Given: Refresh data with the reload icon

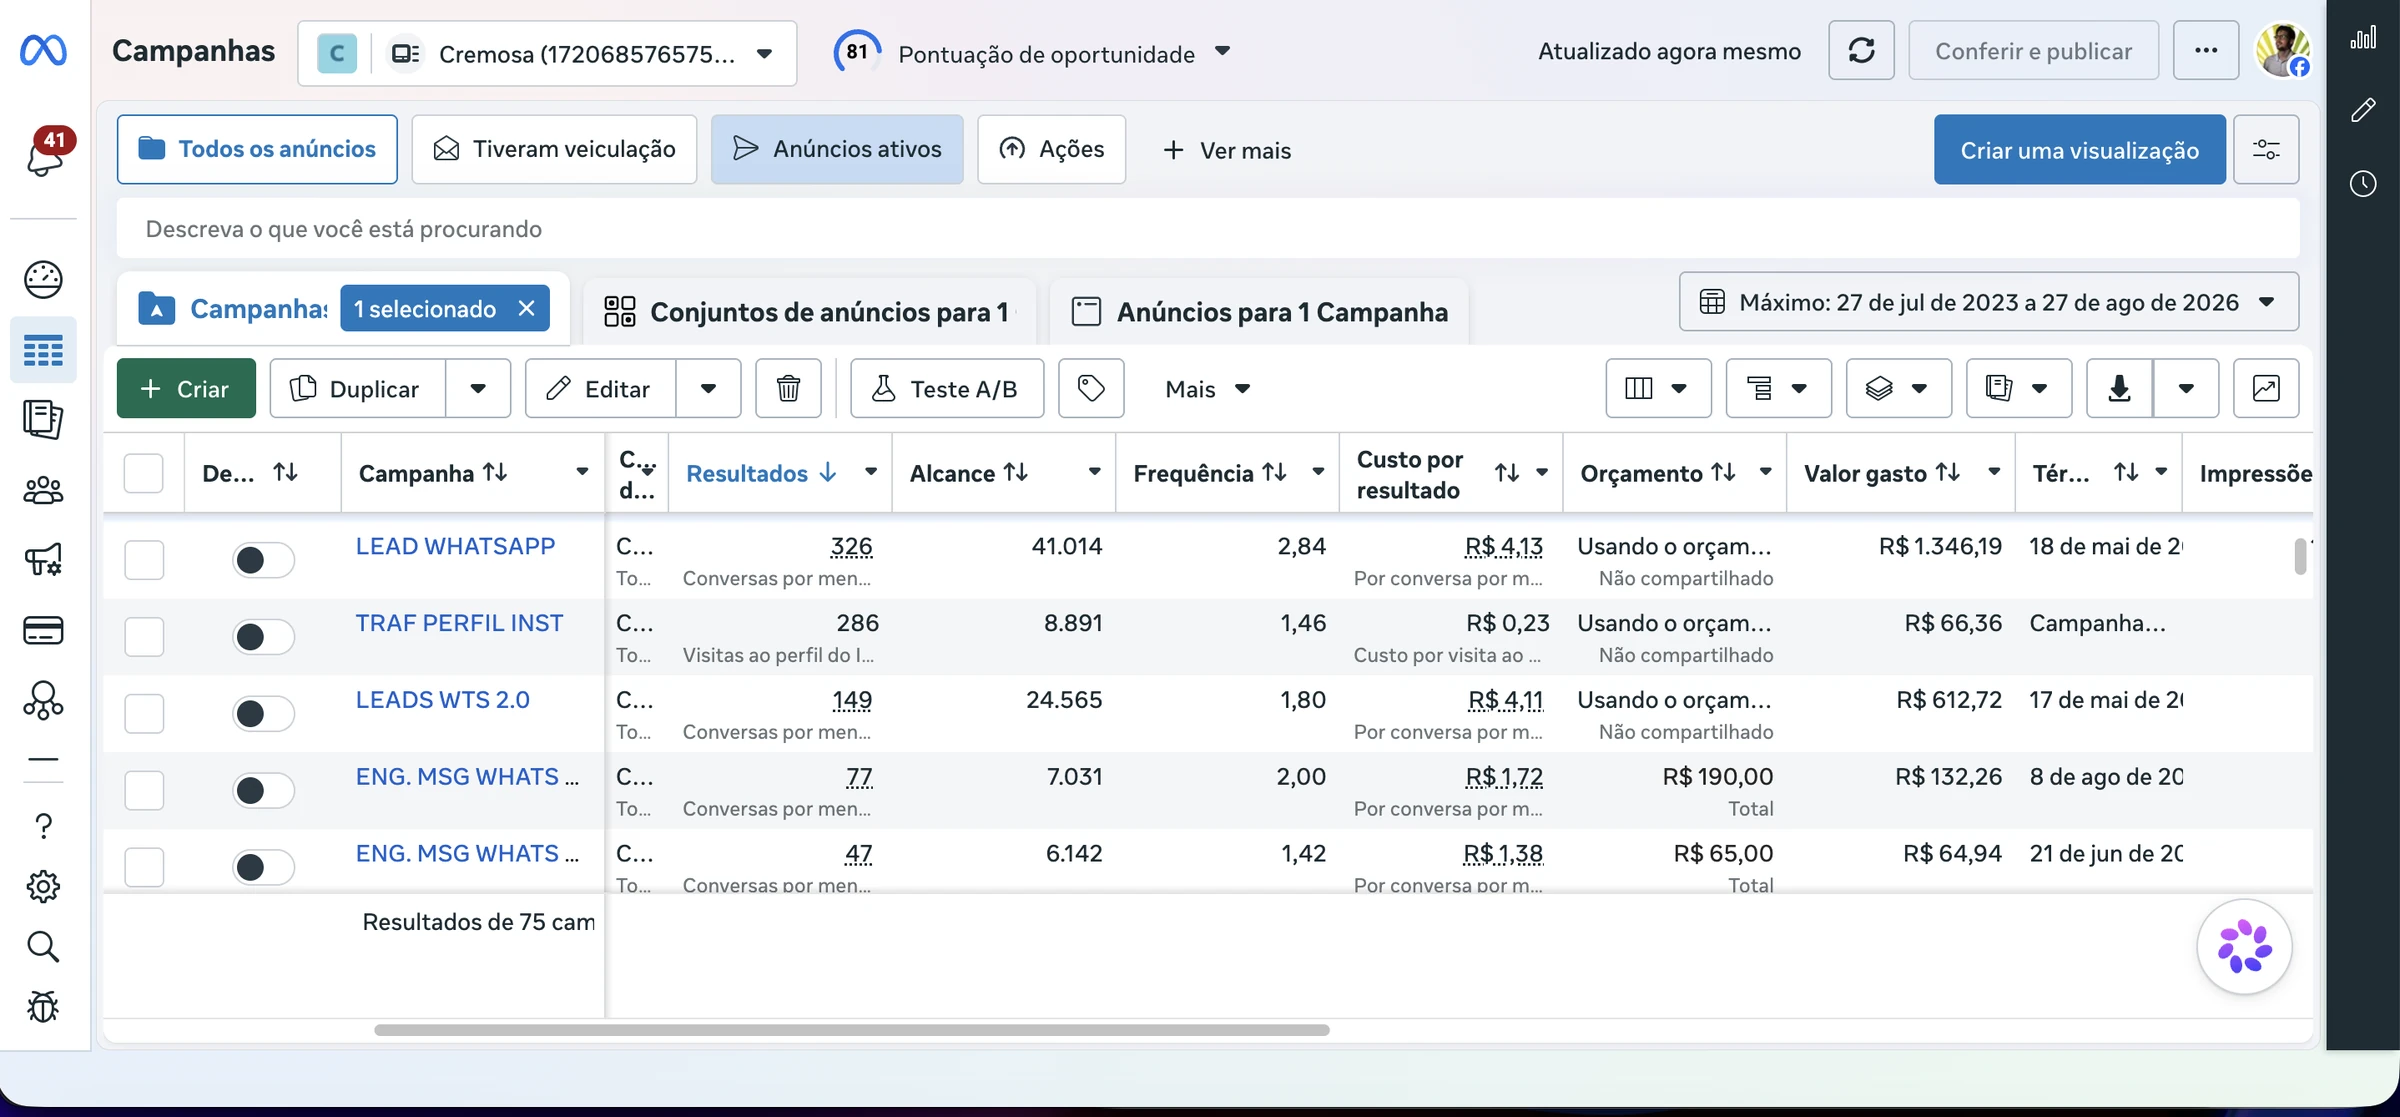Looking at the screenshot, I should click(x=1861, y=50).
